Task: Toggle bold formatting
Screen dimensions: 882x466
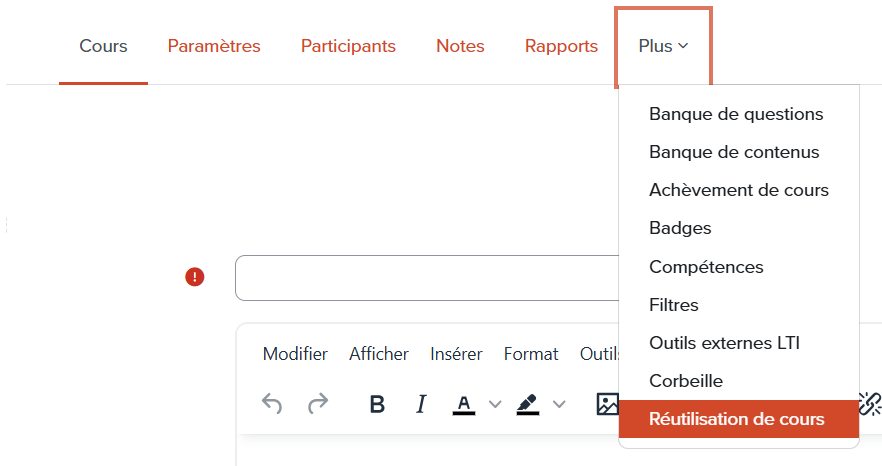Action: point(377,404)
